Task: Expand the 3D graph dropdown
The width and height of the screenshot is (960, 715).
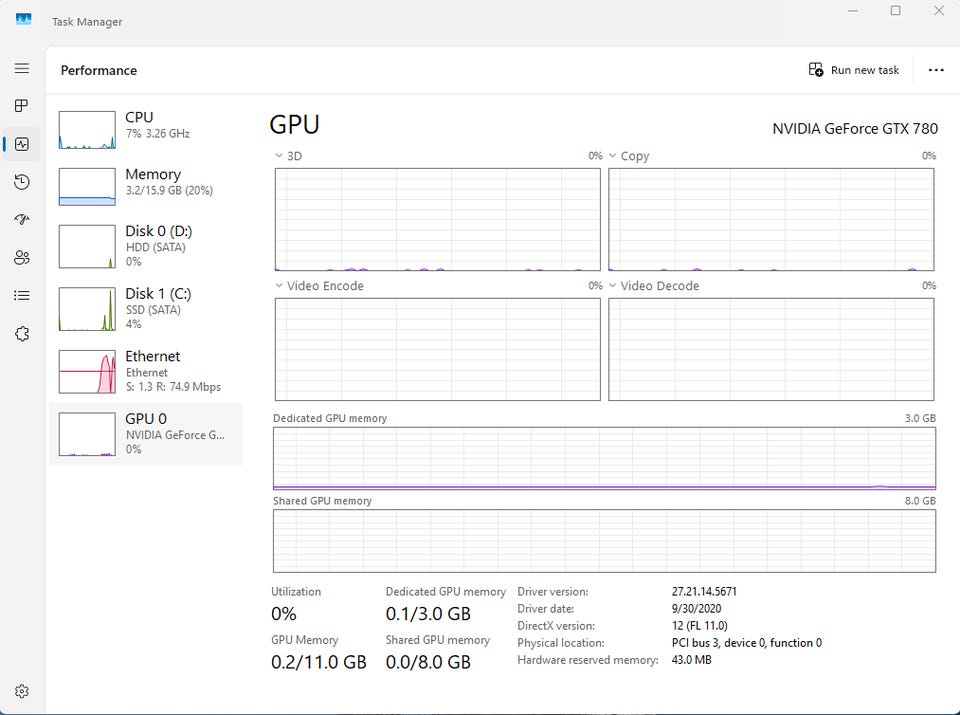Action: pos(280,156)
